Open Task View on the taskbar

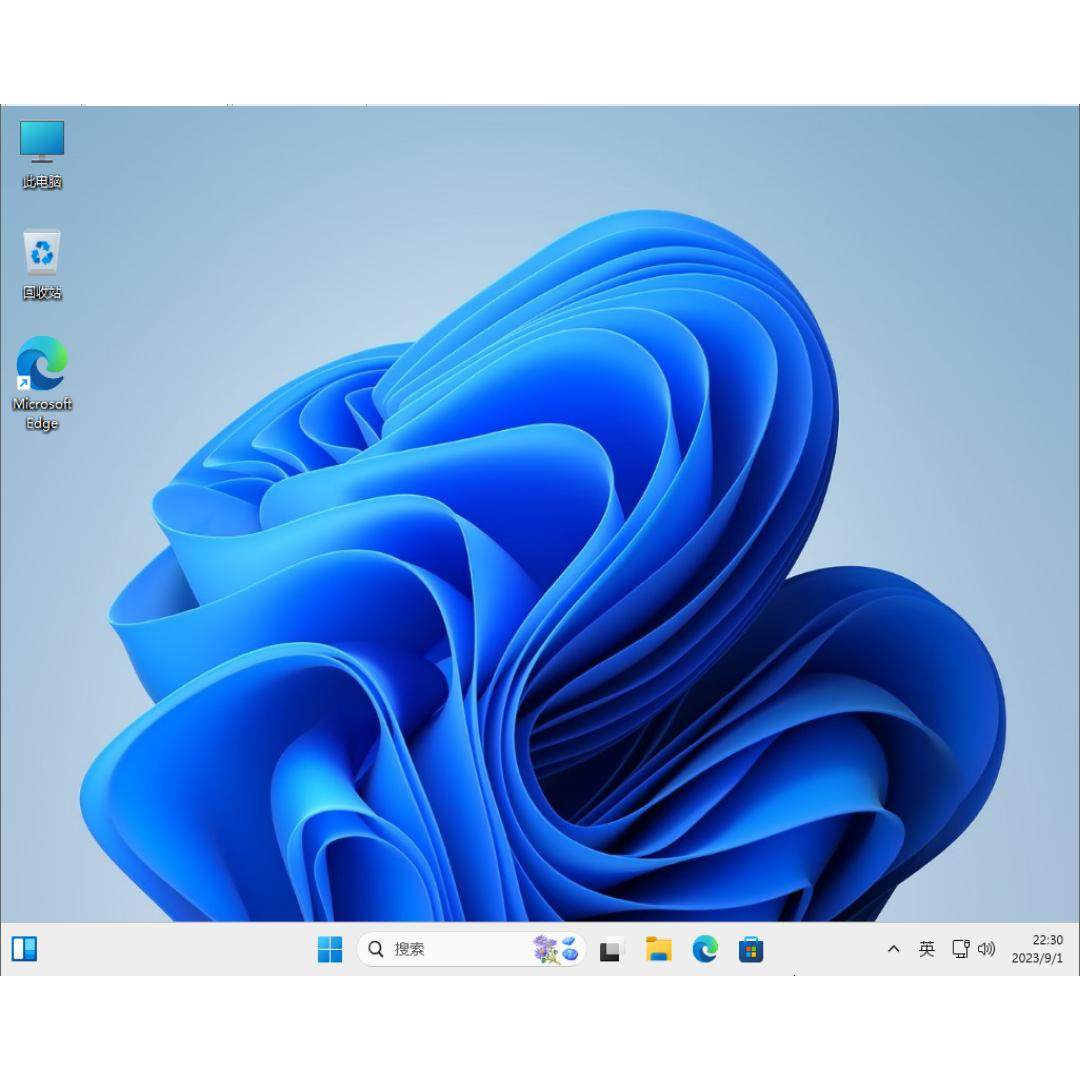tap(611, 950)
